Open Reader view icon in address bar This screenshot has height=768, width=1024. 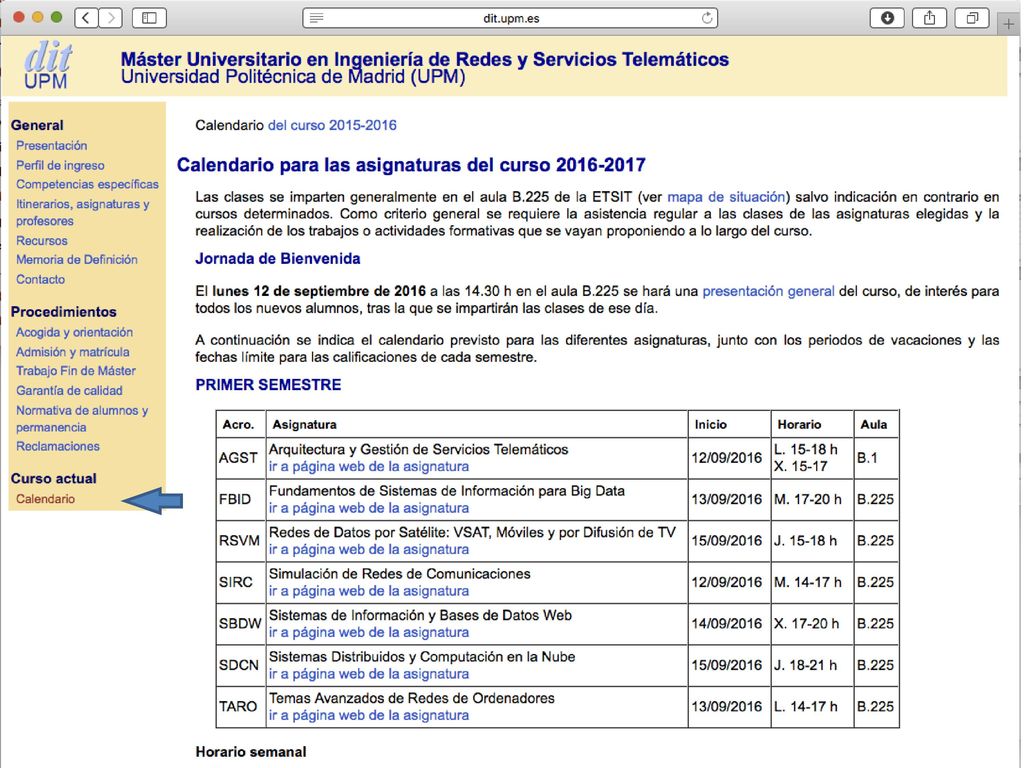point(316,18)
